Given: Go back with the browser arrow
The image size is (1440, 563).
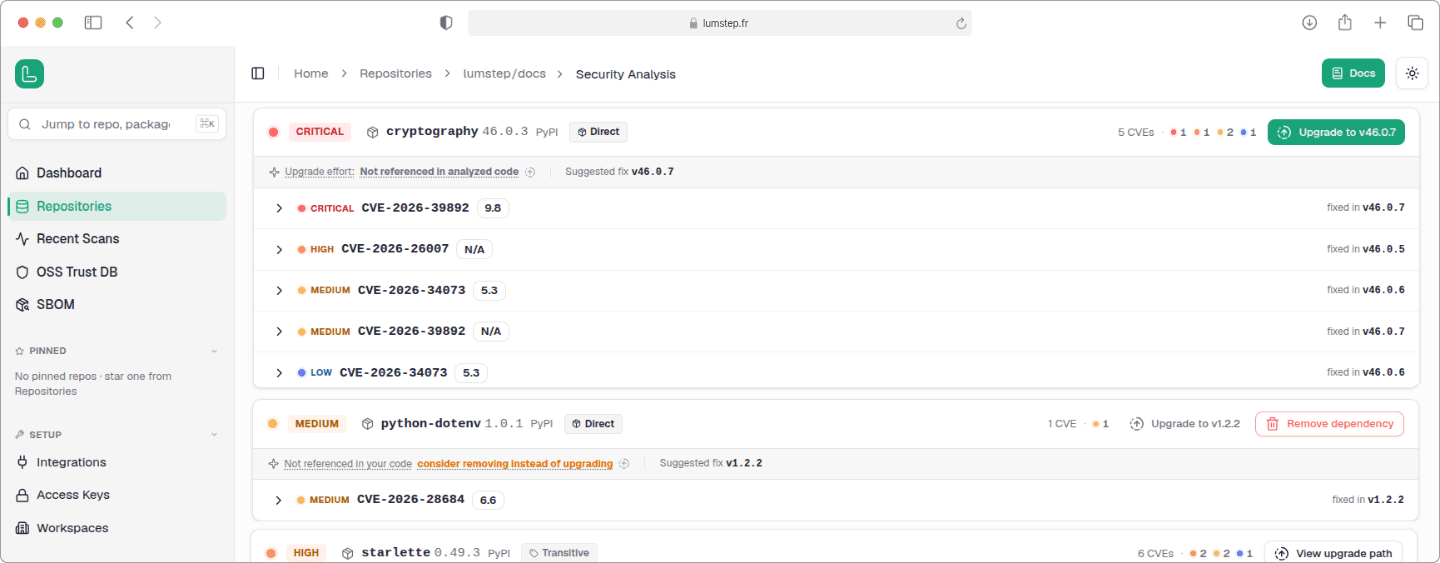Looking at the screenshot, I should click(129, 22).
